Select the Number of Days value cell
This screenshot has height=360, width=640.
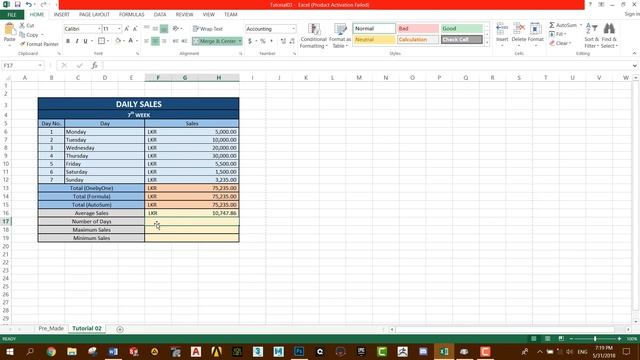(192, 221)
